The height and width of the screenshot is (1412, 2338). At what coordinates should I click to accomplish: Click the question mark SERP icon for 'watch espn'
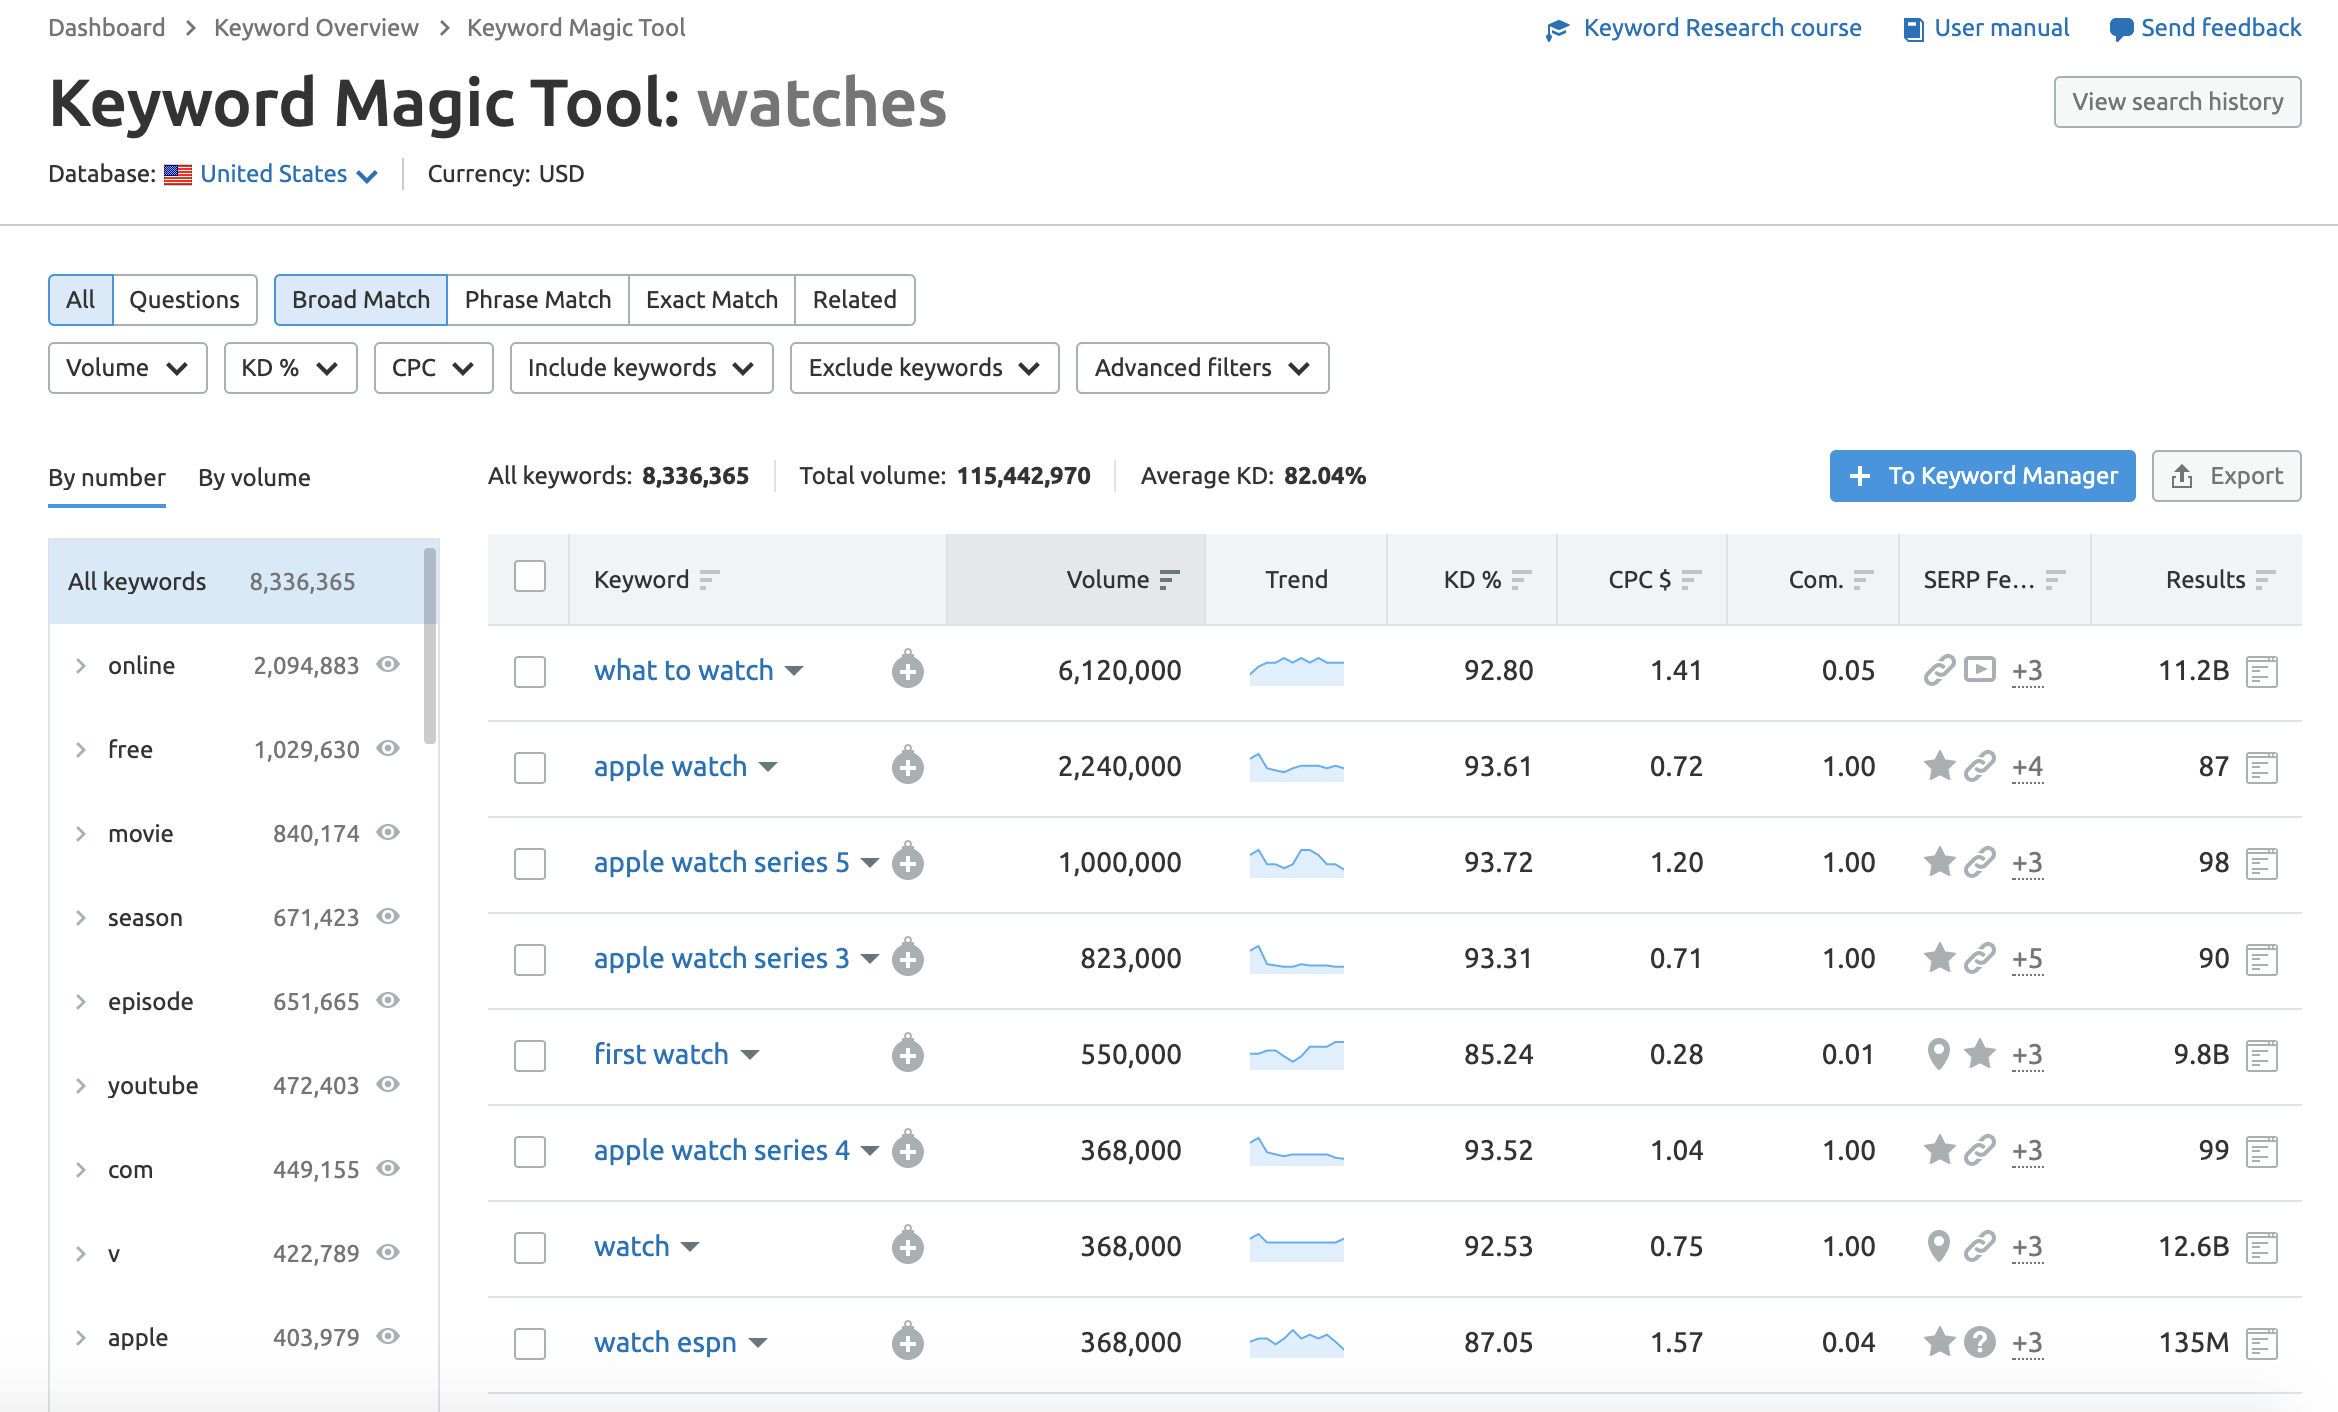coord(1979,1342)
